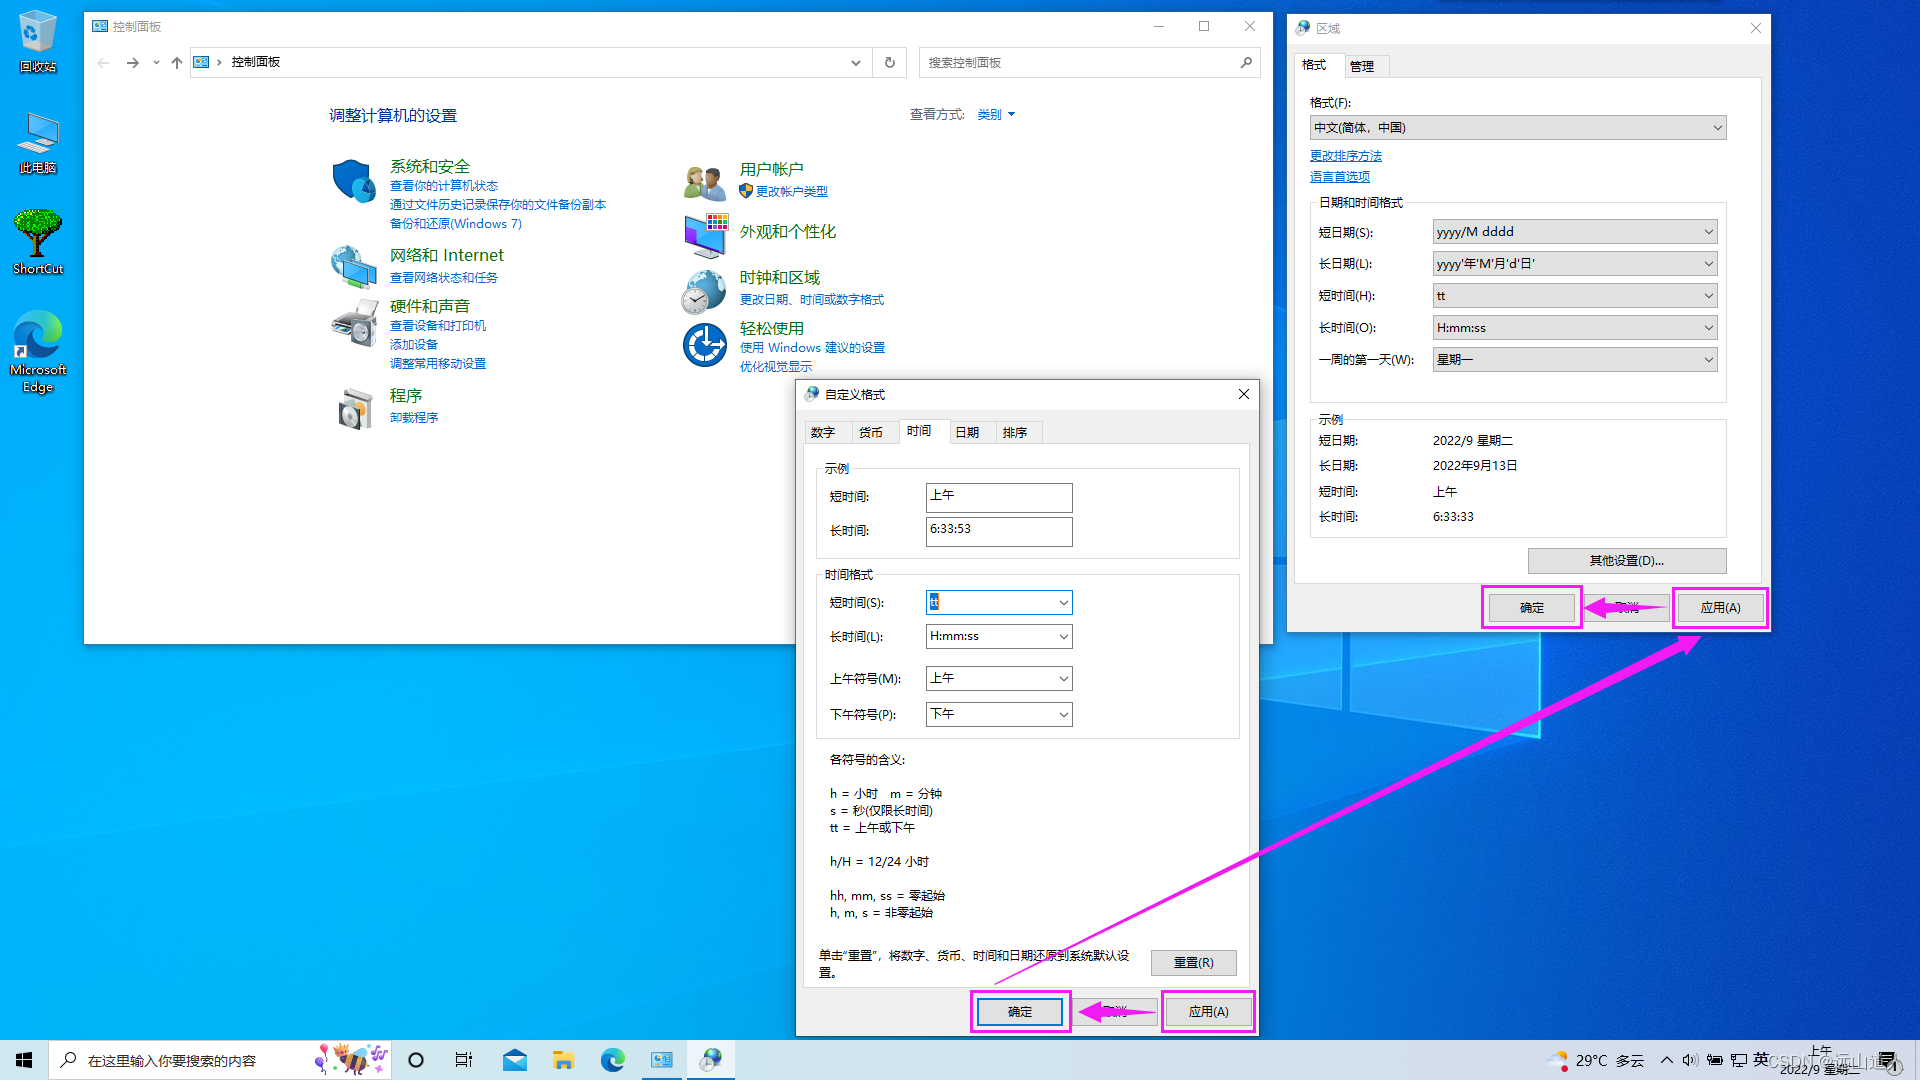Screen dimensions: 1920x1080
Task: Open Task View on taskbar
Action: 464,1060
